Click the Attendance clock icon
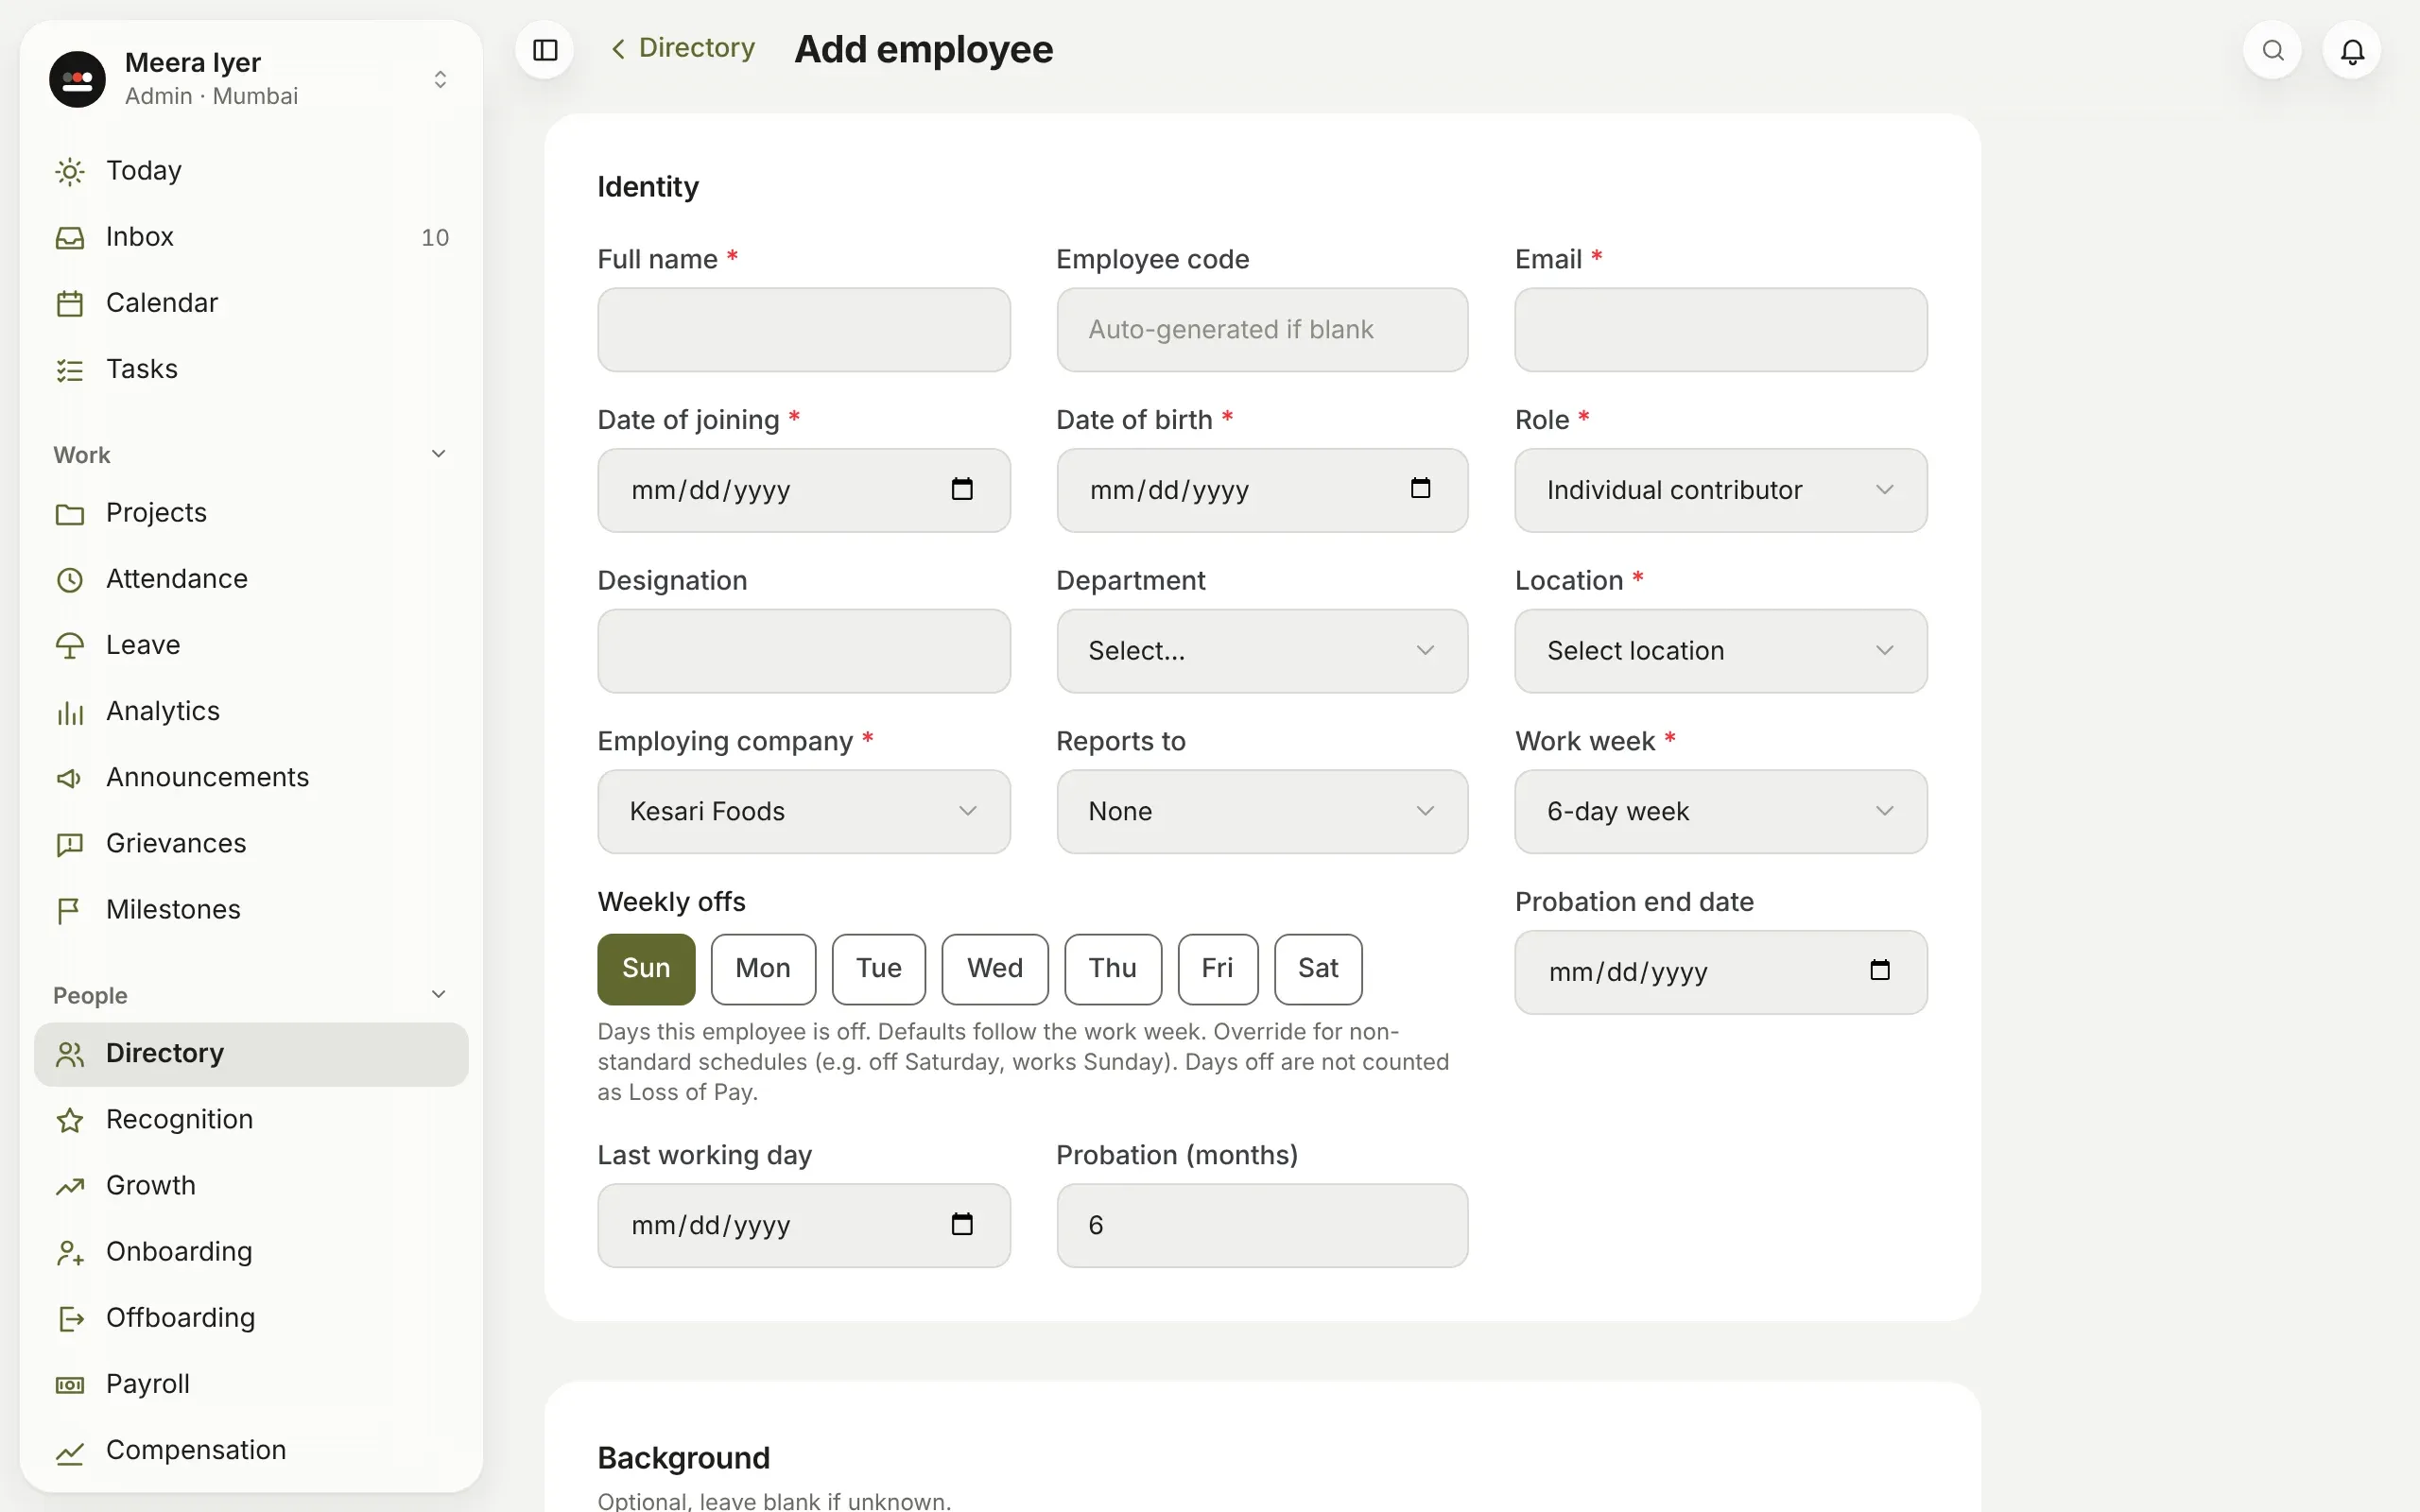Viewport: 2420px width, 1512px height. point(70,580)
